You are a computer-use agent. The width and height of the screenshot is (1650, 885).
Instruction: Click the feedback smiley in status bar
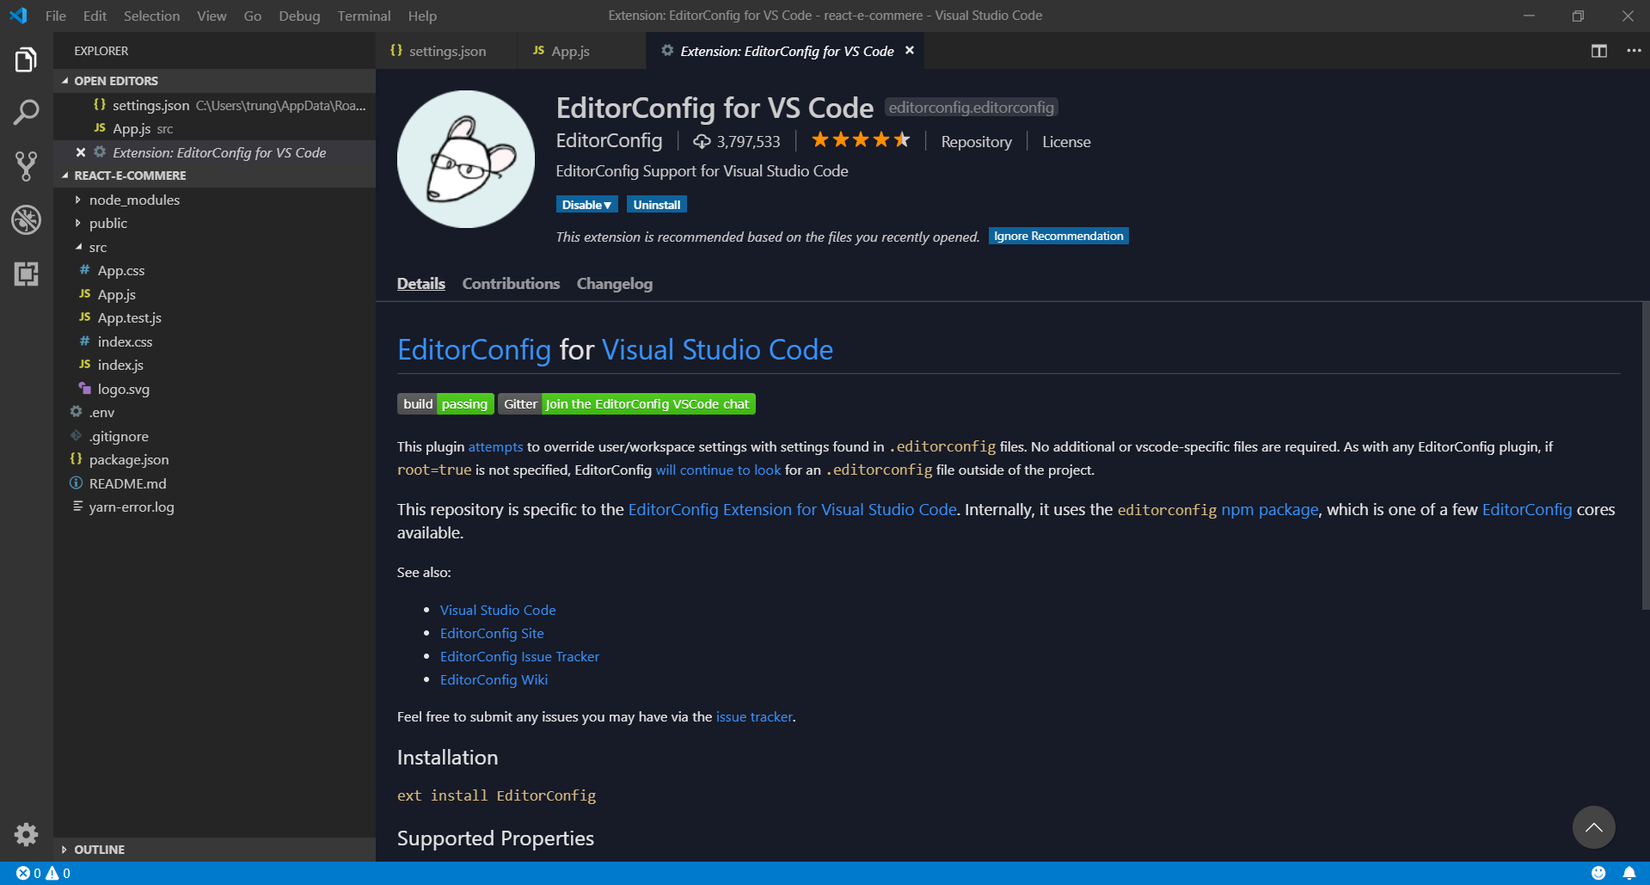[x=1598, y=873]
